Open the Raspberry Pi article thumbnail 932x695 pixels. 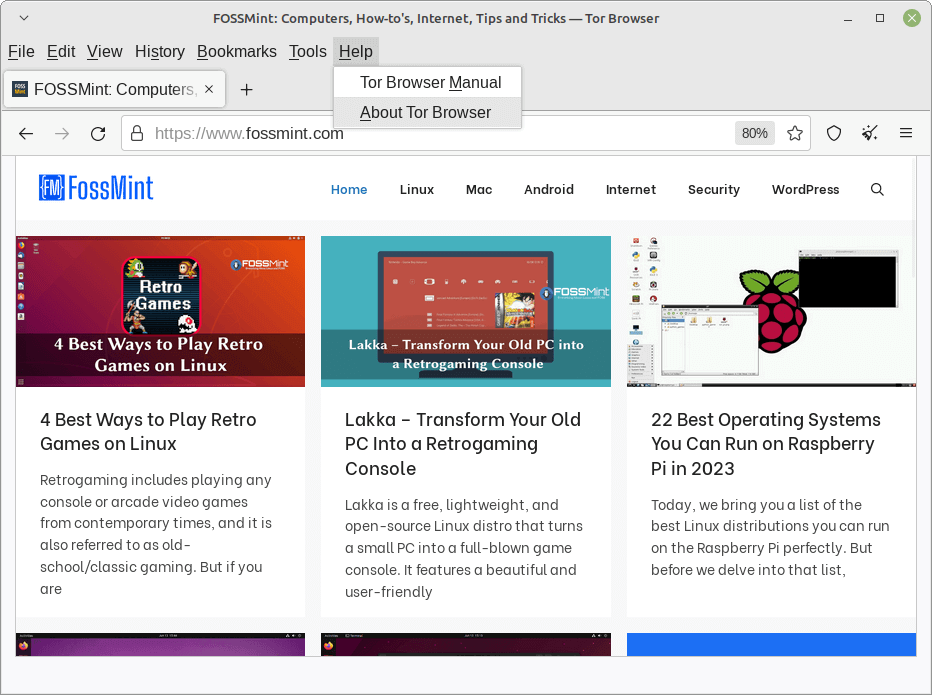(x=771, y=311)
